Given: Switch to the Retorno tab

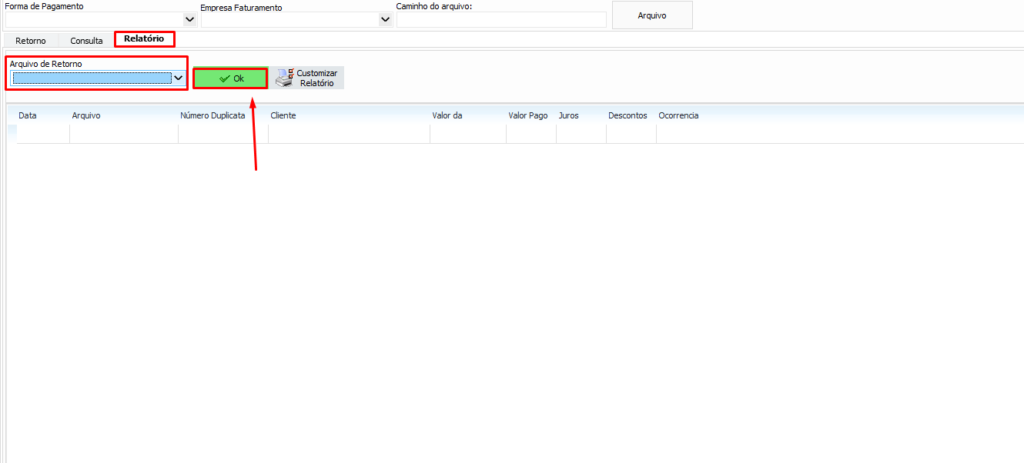Looking at the screenshot, I should pos(31,41).
